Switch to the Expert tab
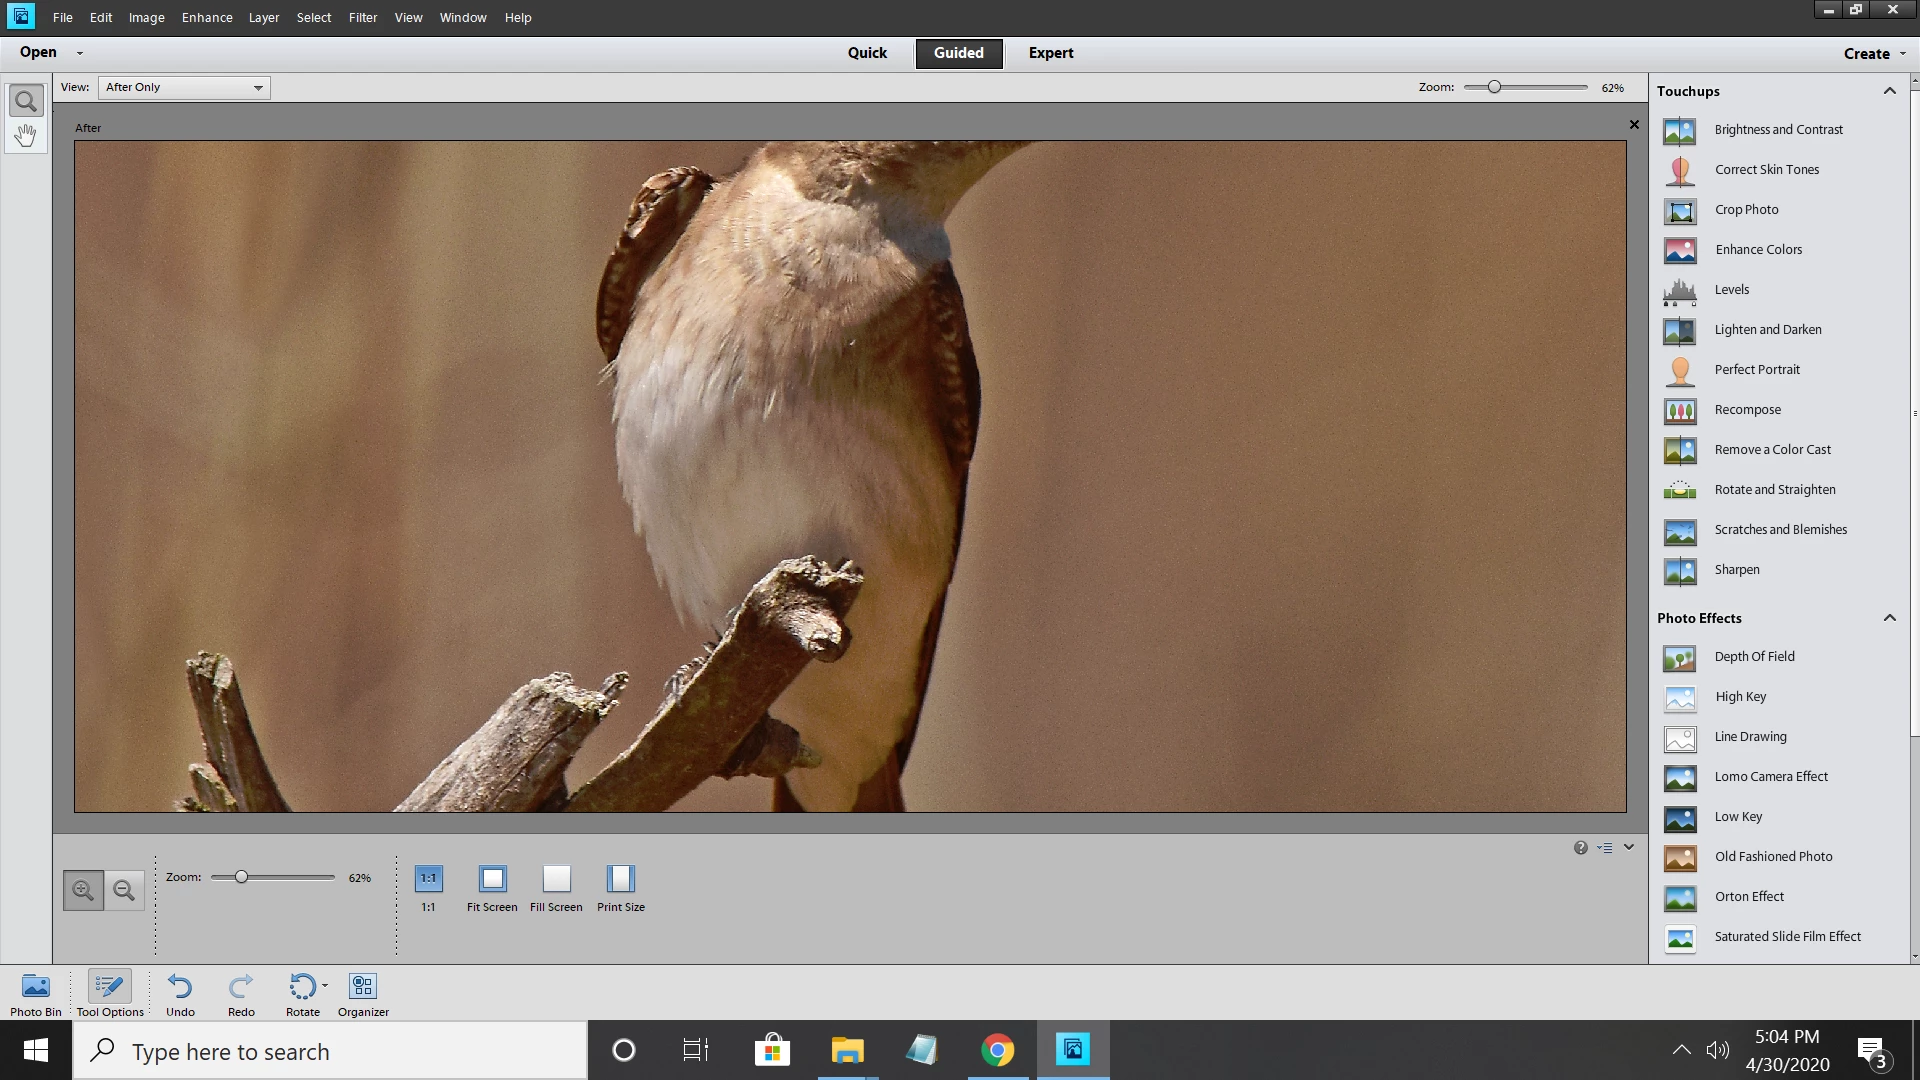The height and width of the screenshot is (1080, 1920). pos(1050,53)
